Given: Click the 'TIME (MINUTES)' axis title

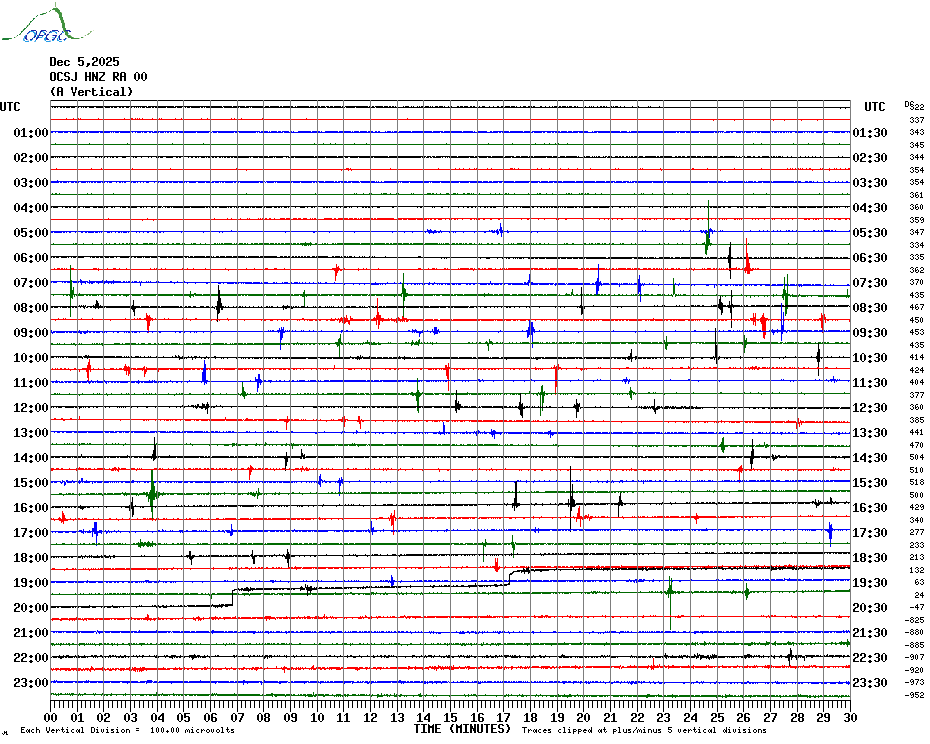Looking at the screenshot, I should tap(462, 729).
